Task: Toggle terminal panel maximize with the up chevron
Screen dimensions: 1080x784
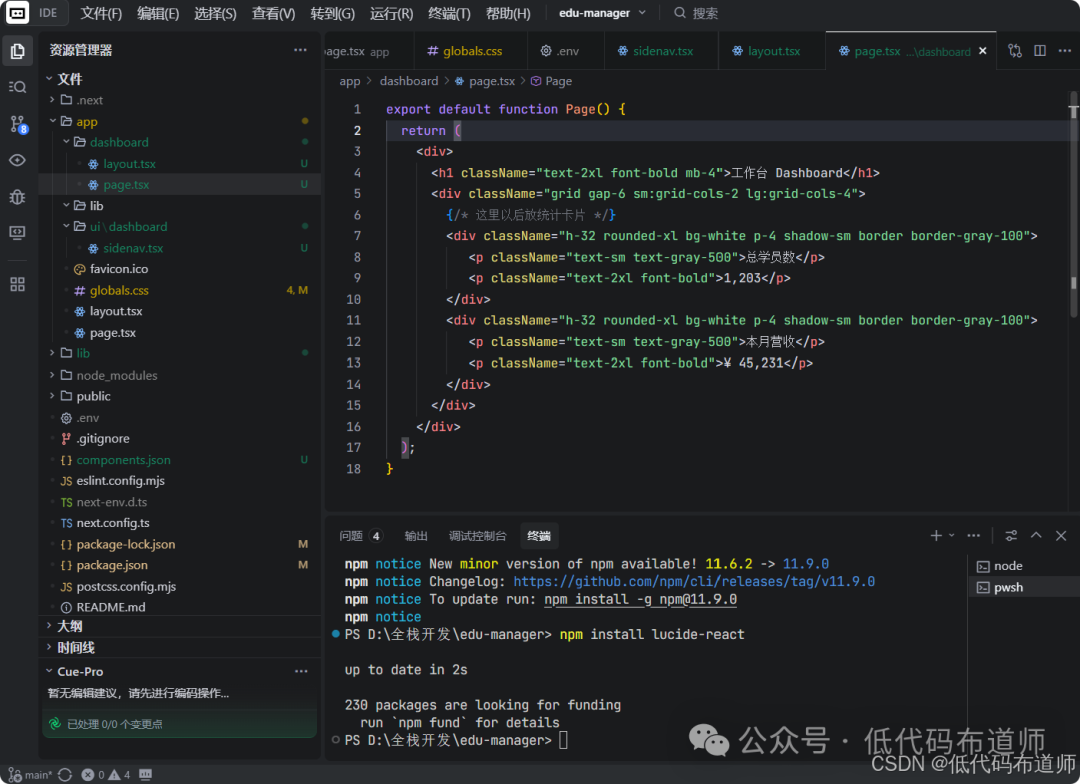Action: [x=1036, y=536]
